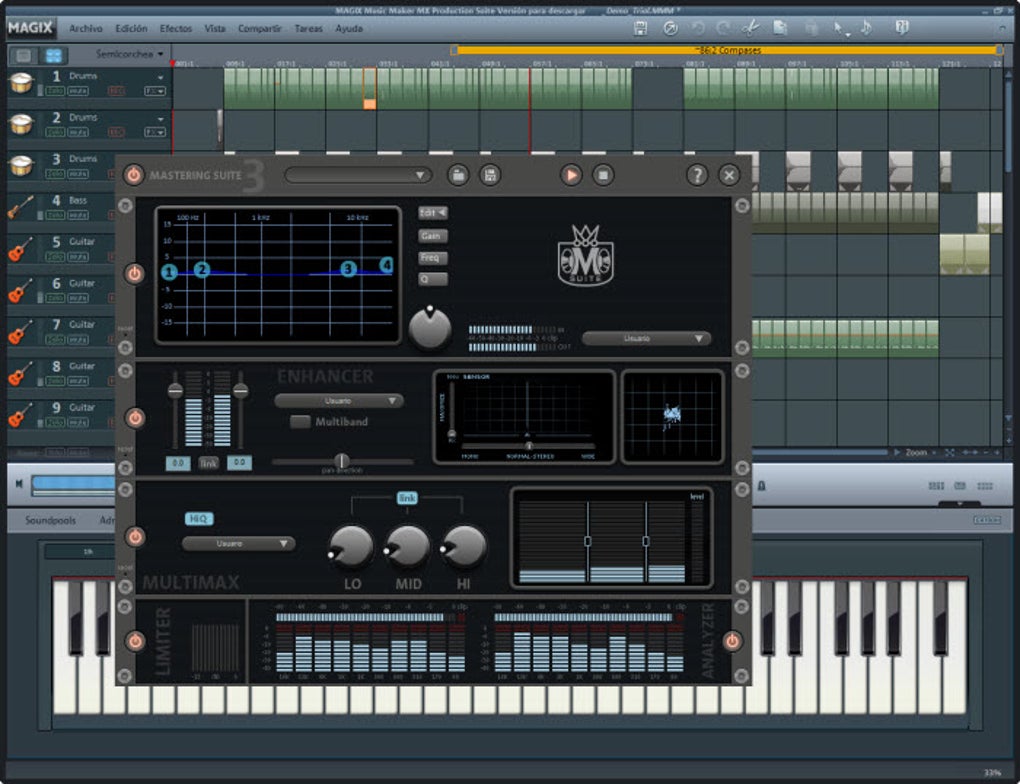Stop playback in Mastering Suite

point(603,175)
